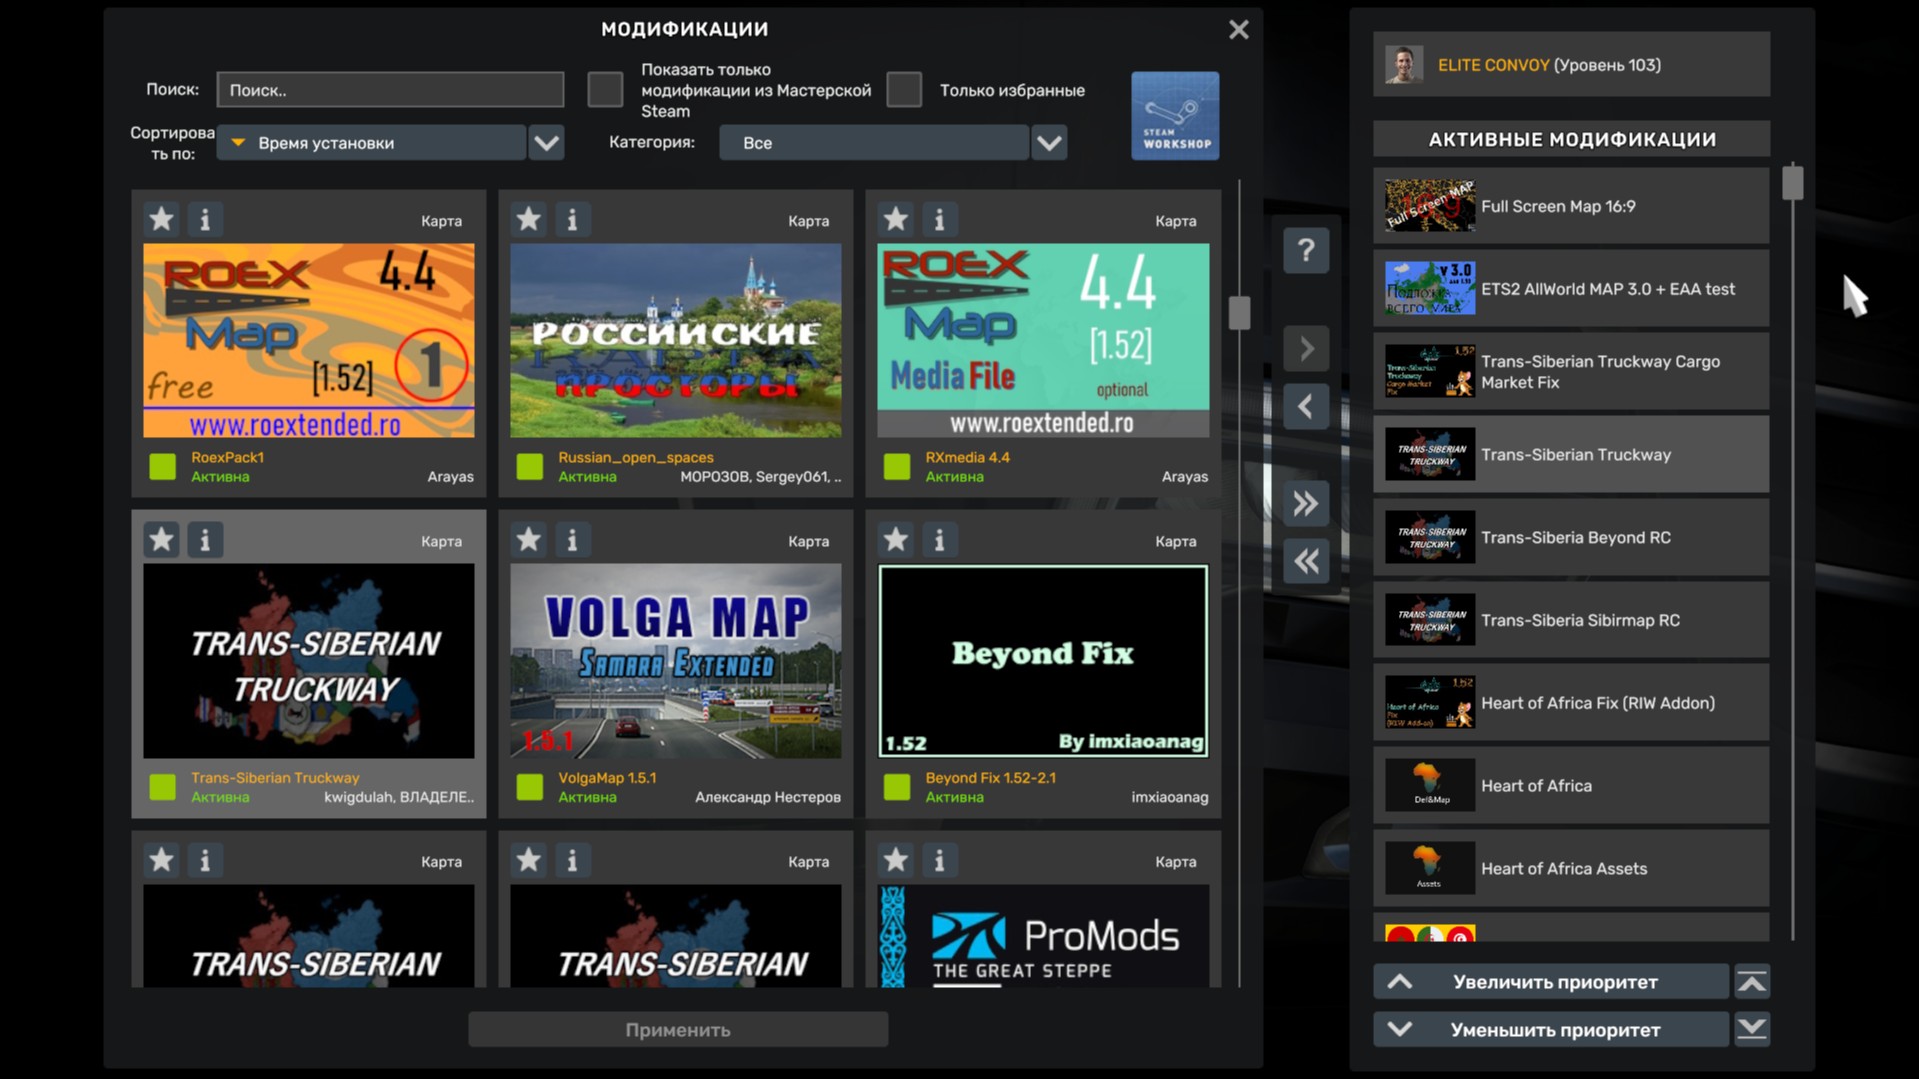Toggle VolgaMap 1.5.1 active status square
Screen dimensions: 1919x1079
click(x=529, y=787)
